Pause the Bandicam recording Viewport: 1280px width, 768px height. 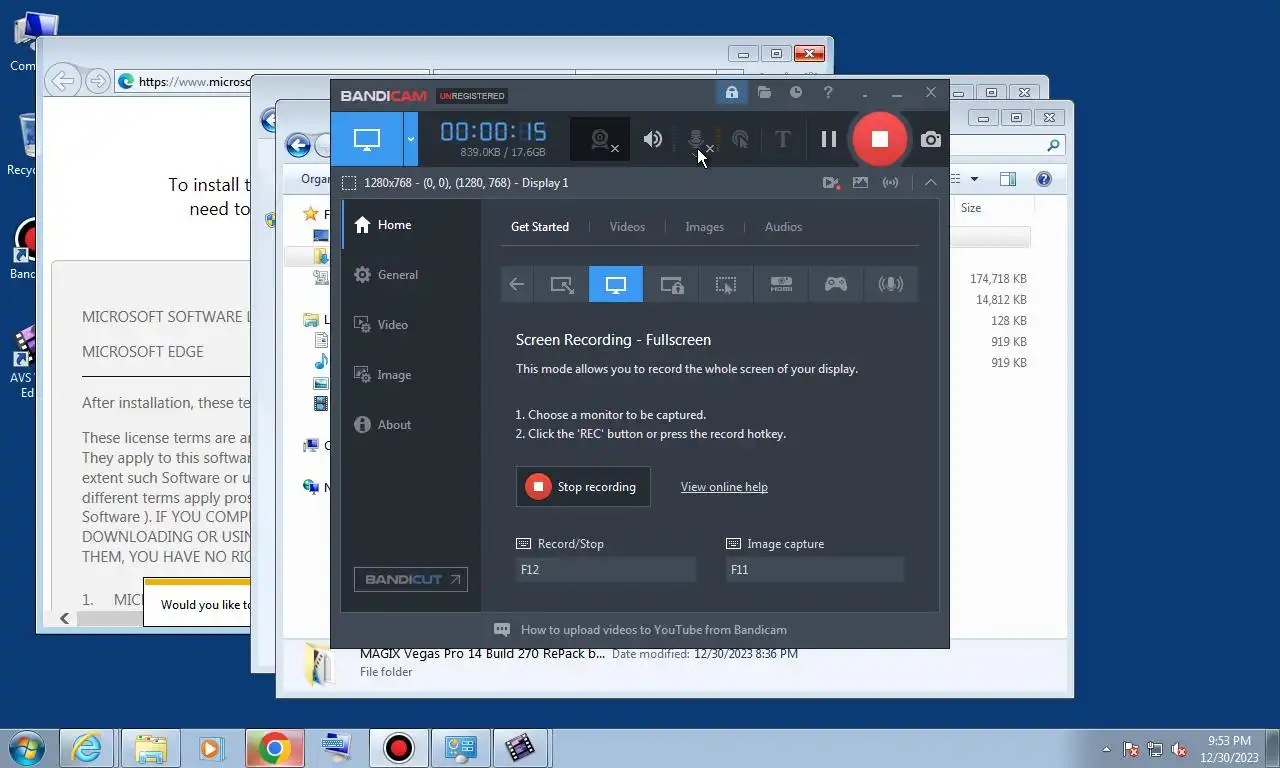point(828,139)
